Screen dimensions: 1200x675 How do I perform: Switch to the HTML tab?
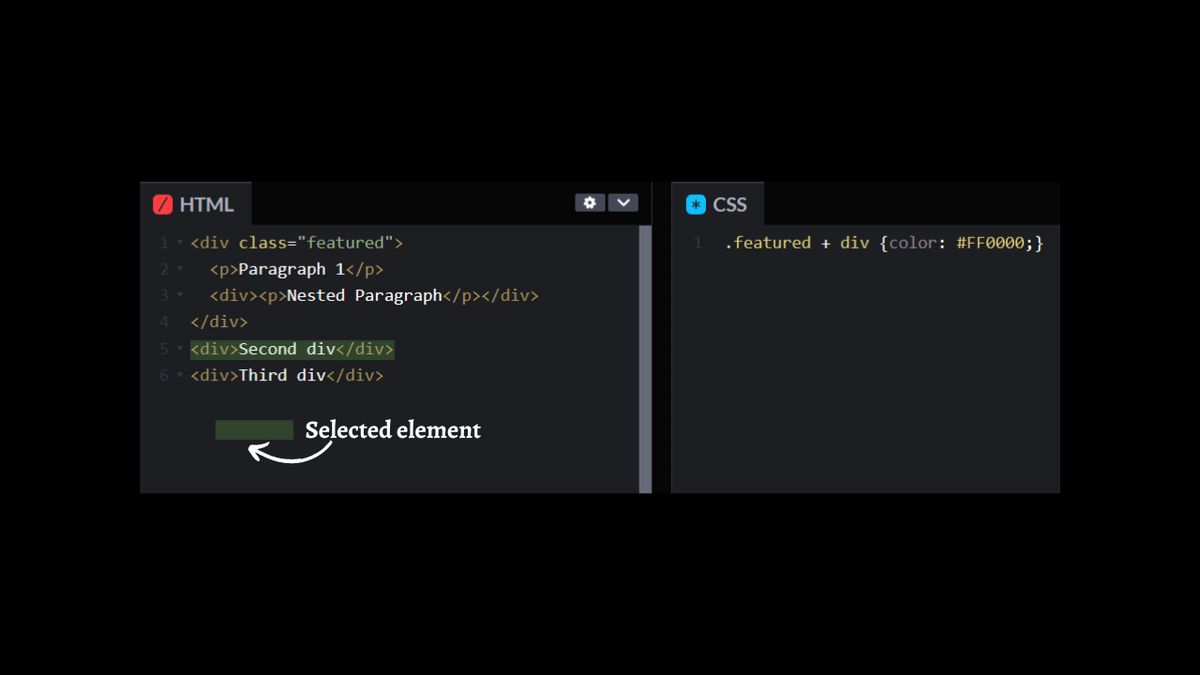click(x=196, y=204)
